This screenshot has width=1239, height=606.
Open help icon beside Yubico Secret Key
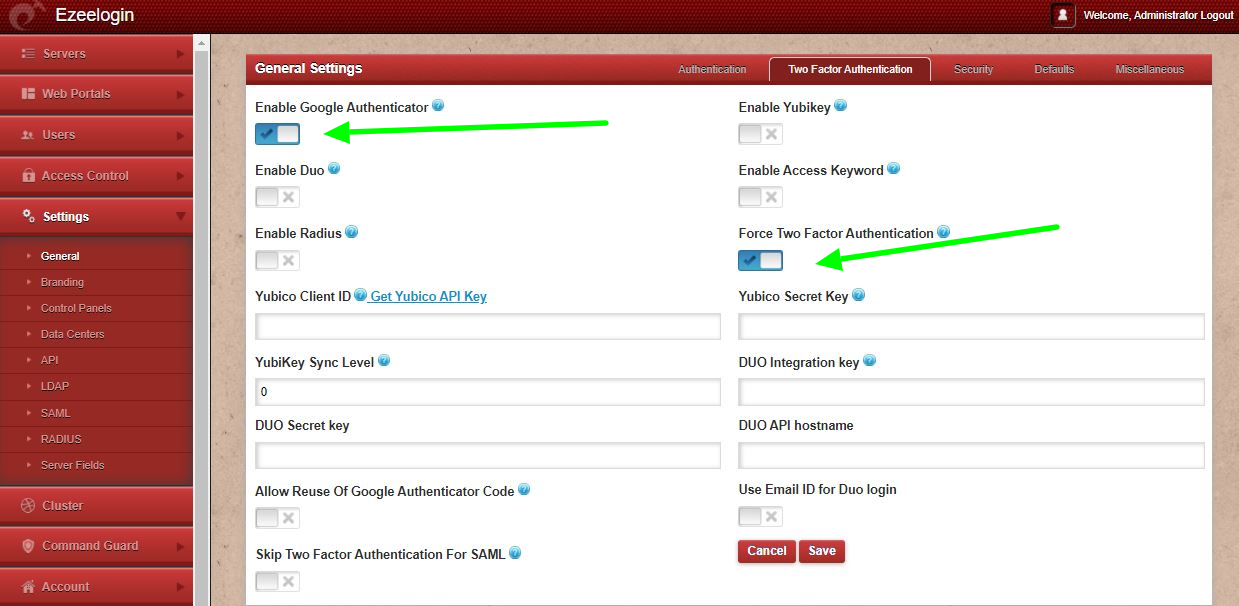tap(858, 295)
